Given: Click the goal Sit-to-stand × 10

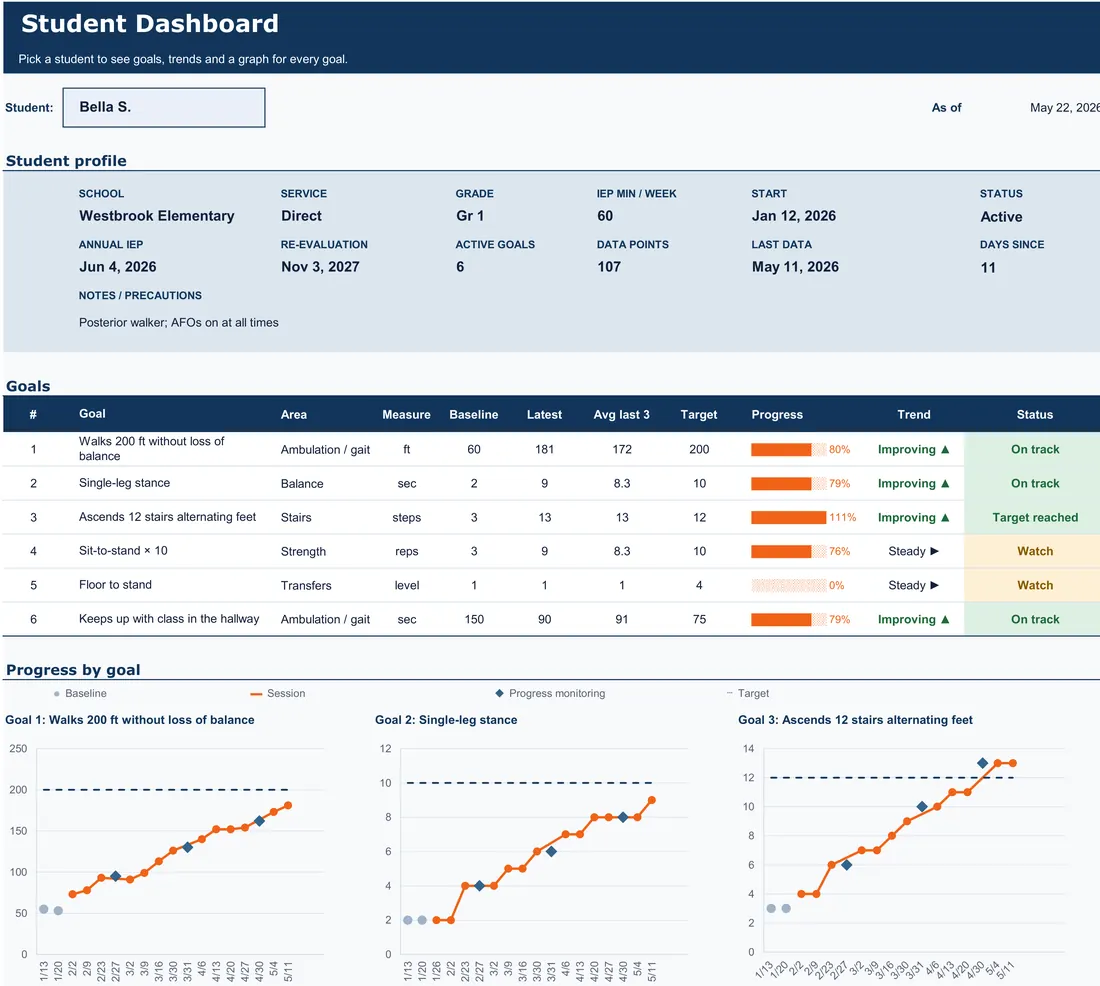Looking at the screenshot, I should tap(123, 551).
